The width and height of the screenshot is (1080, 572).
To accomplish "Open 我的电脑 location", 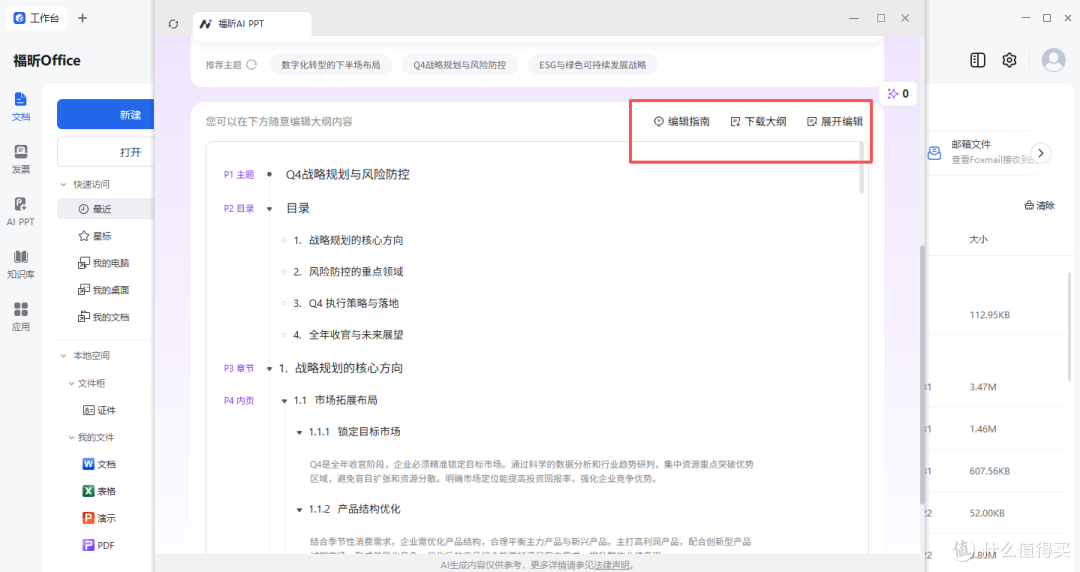I will (x=105, y=263).
